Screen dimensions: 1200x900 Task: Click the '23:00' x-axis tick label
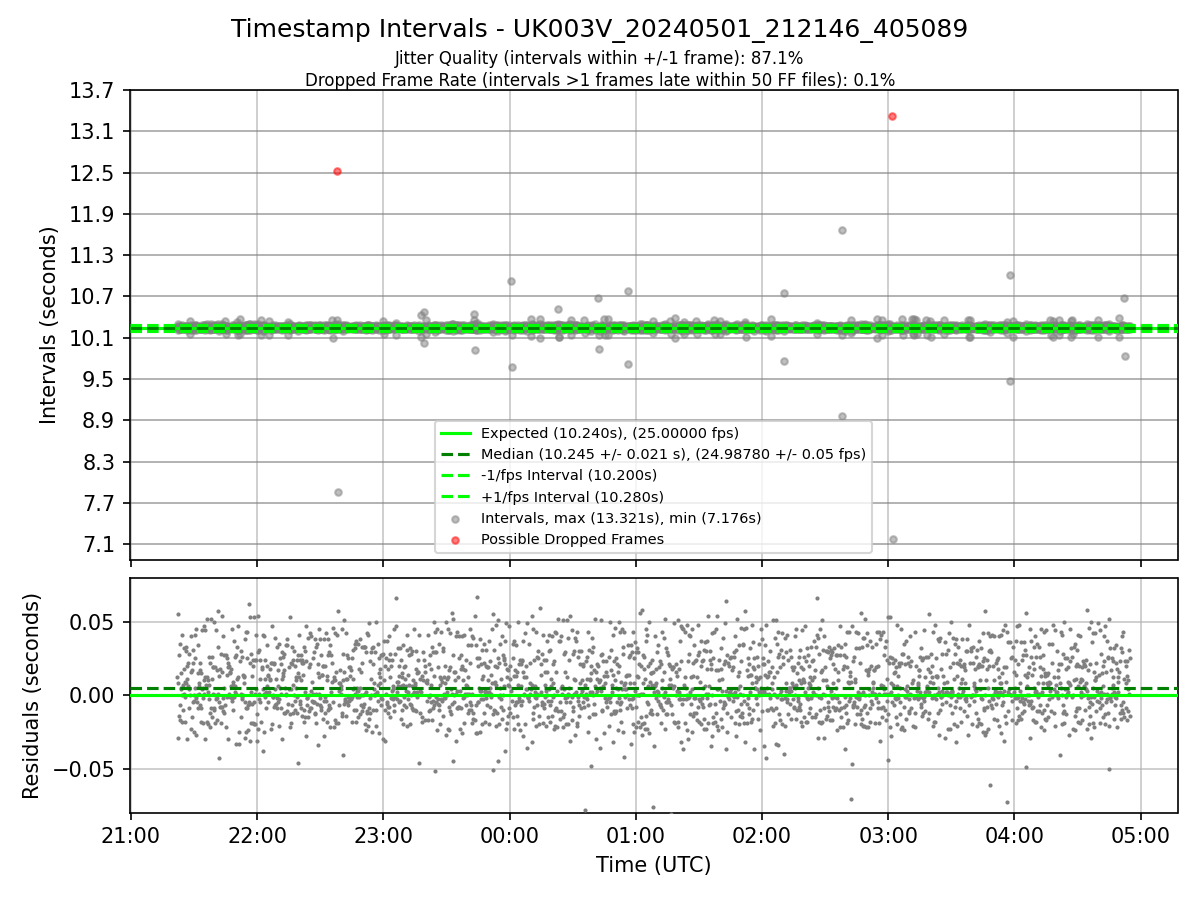383,834
